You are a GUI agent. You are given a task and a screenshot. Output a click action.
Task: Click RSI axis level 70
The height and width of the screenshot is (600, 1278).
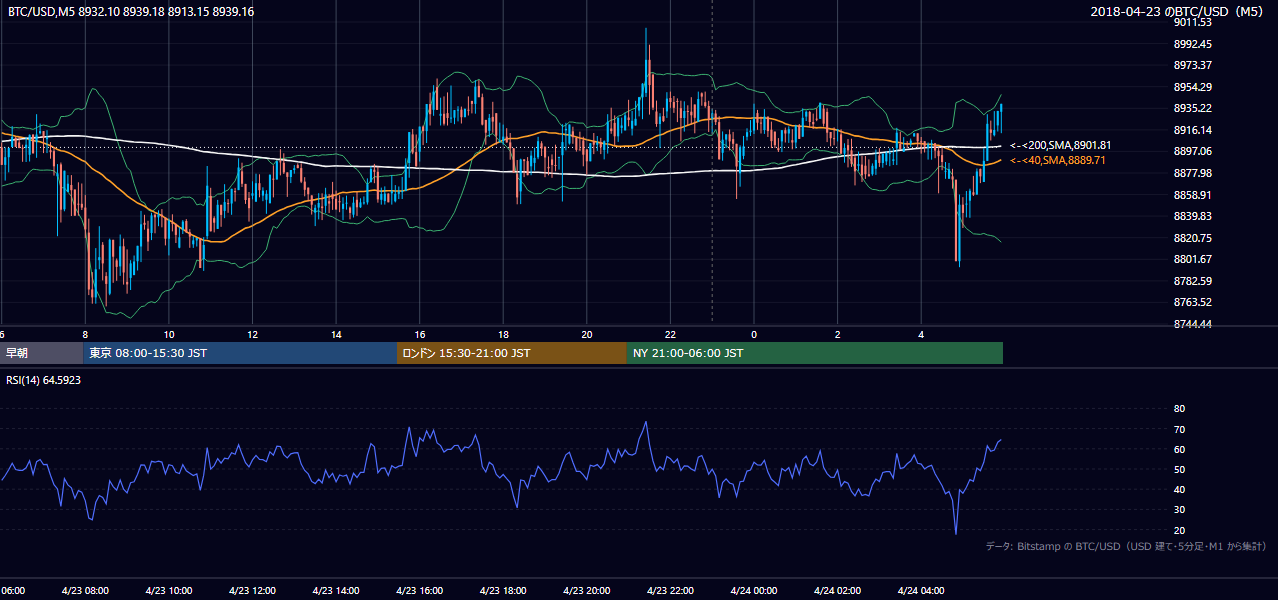pos(1179,429)
